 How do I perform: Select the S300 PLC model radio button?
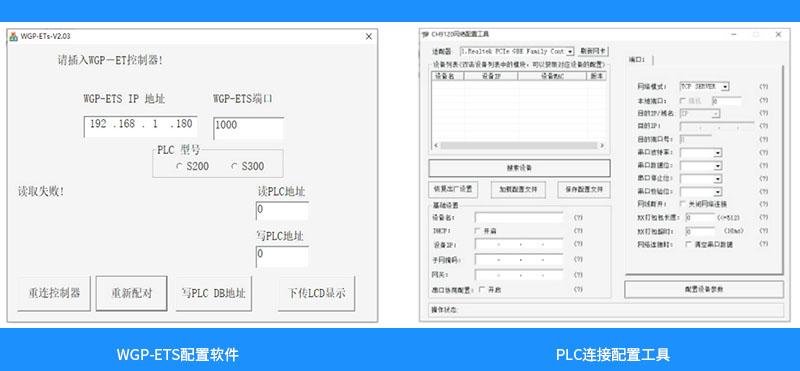pyautogui.click(x=234, y=166)
